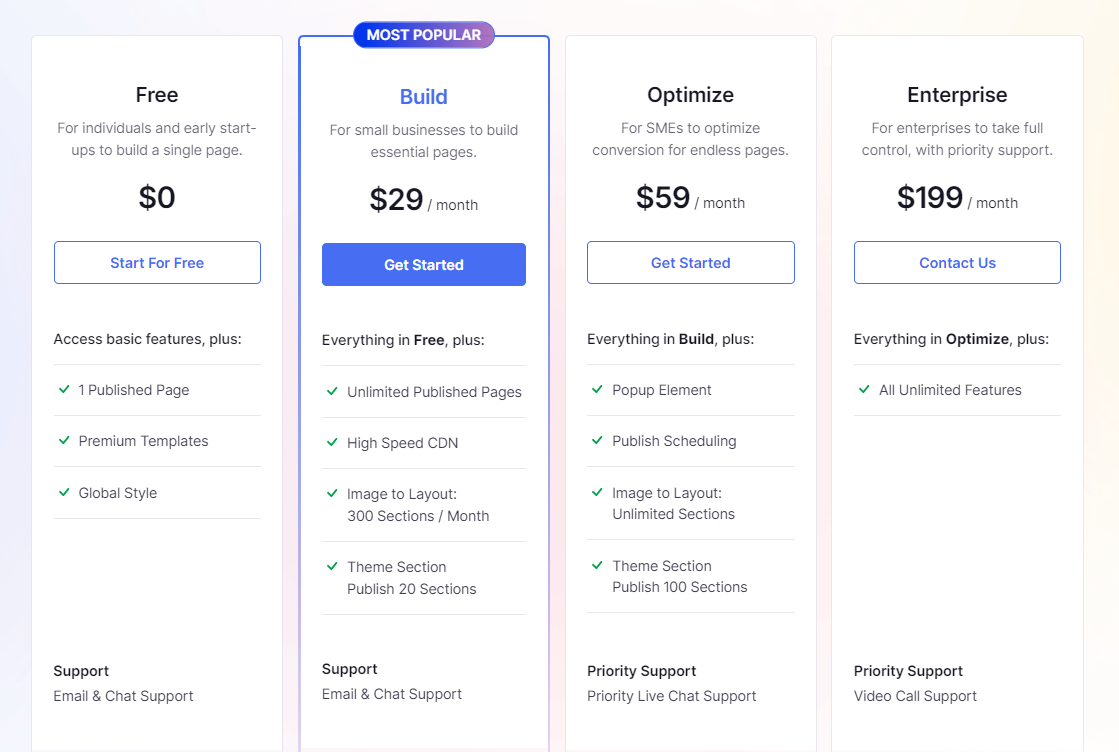Click the MOST POPULAR badge
Image resolution: width=1119 pixels, height=752 pixels.
tap(424, 34)
